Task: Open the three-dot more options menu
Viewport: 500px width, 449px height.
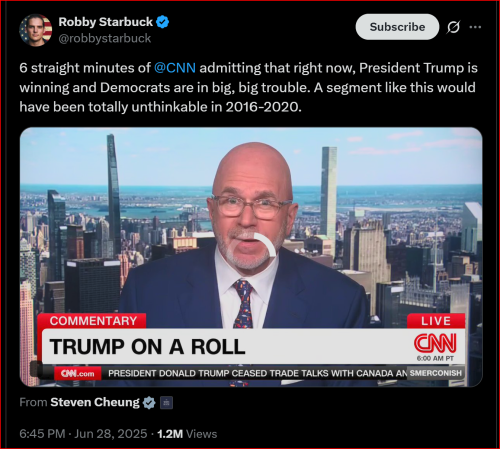Action: [475, 27]
